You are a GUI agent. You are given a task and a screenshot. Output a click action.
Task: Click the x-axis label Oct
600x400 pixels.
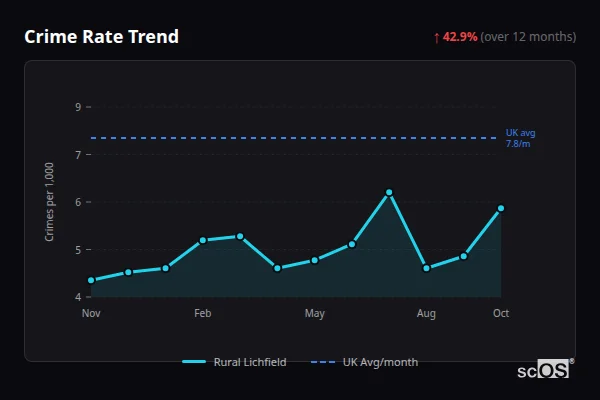coord(501,313)
